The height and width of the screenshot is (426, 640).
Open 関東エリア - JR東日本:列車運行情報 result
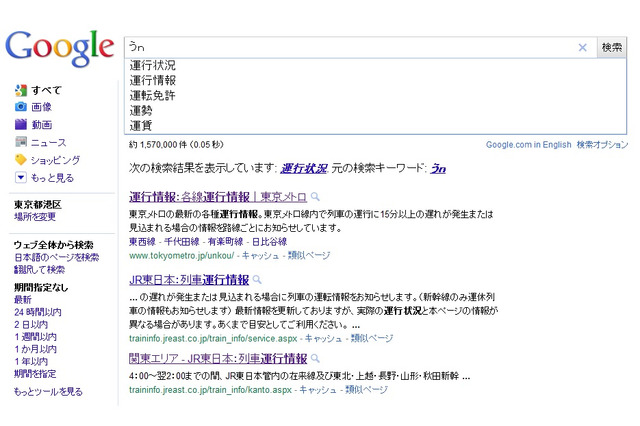[218, 359]
